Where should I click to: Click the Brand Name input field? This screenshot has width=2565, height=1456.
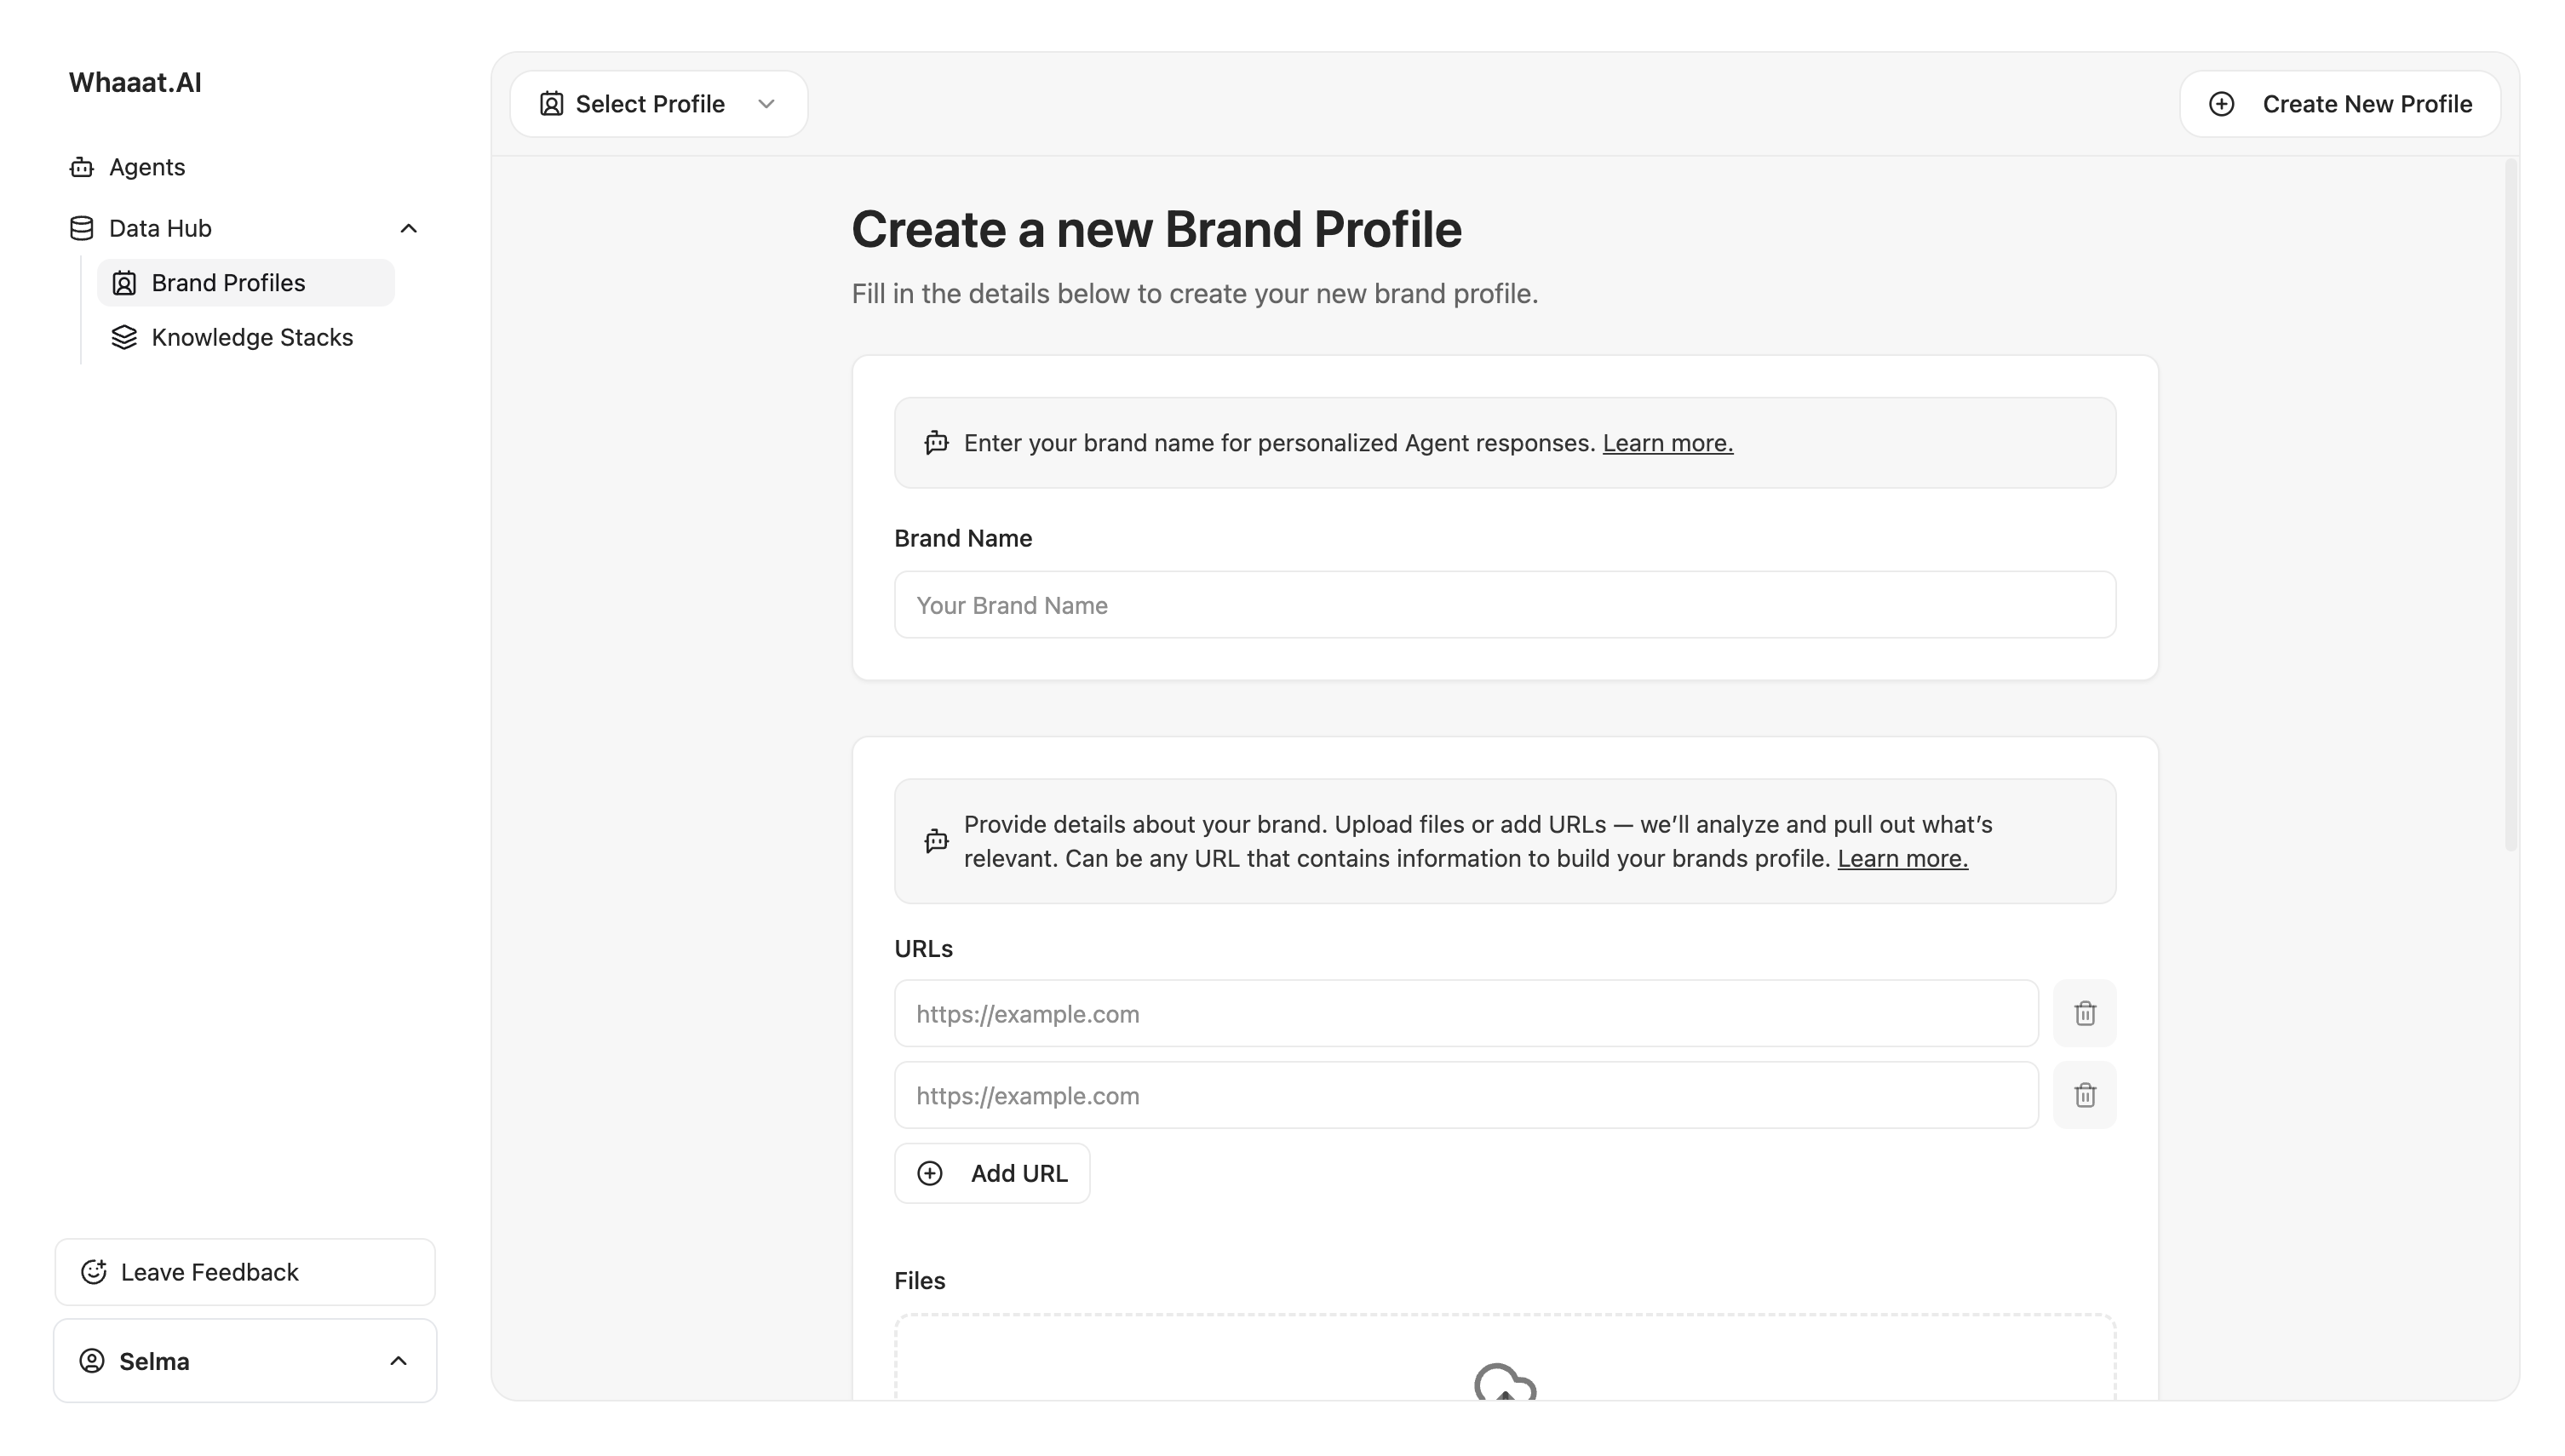click(x=1504, y=605)
